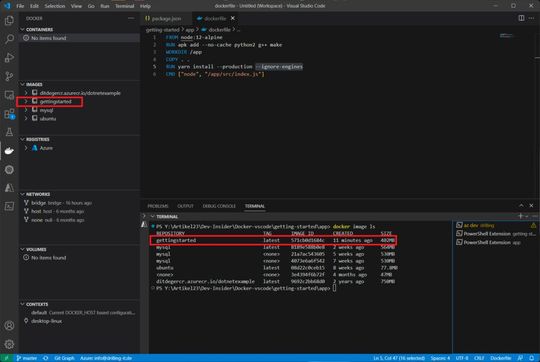Screen dimensions: 540x362
Task: Change UTF-8 encoding in status bar
Action: tap(462, 358)
